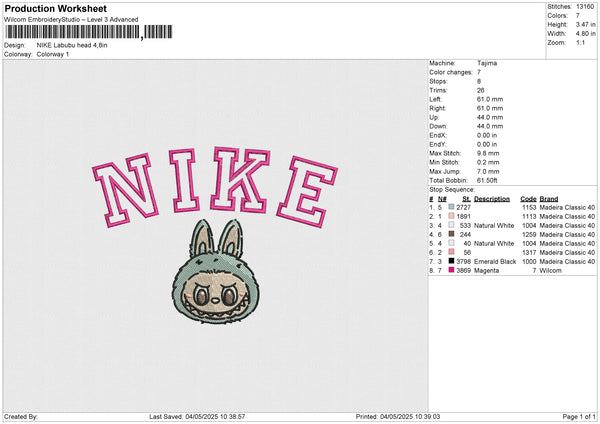The image size is (600, 424).
Task: Click the "N#" column header
Action: [x=442, y=199]
